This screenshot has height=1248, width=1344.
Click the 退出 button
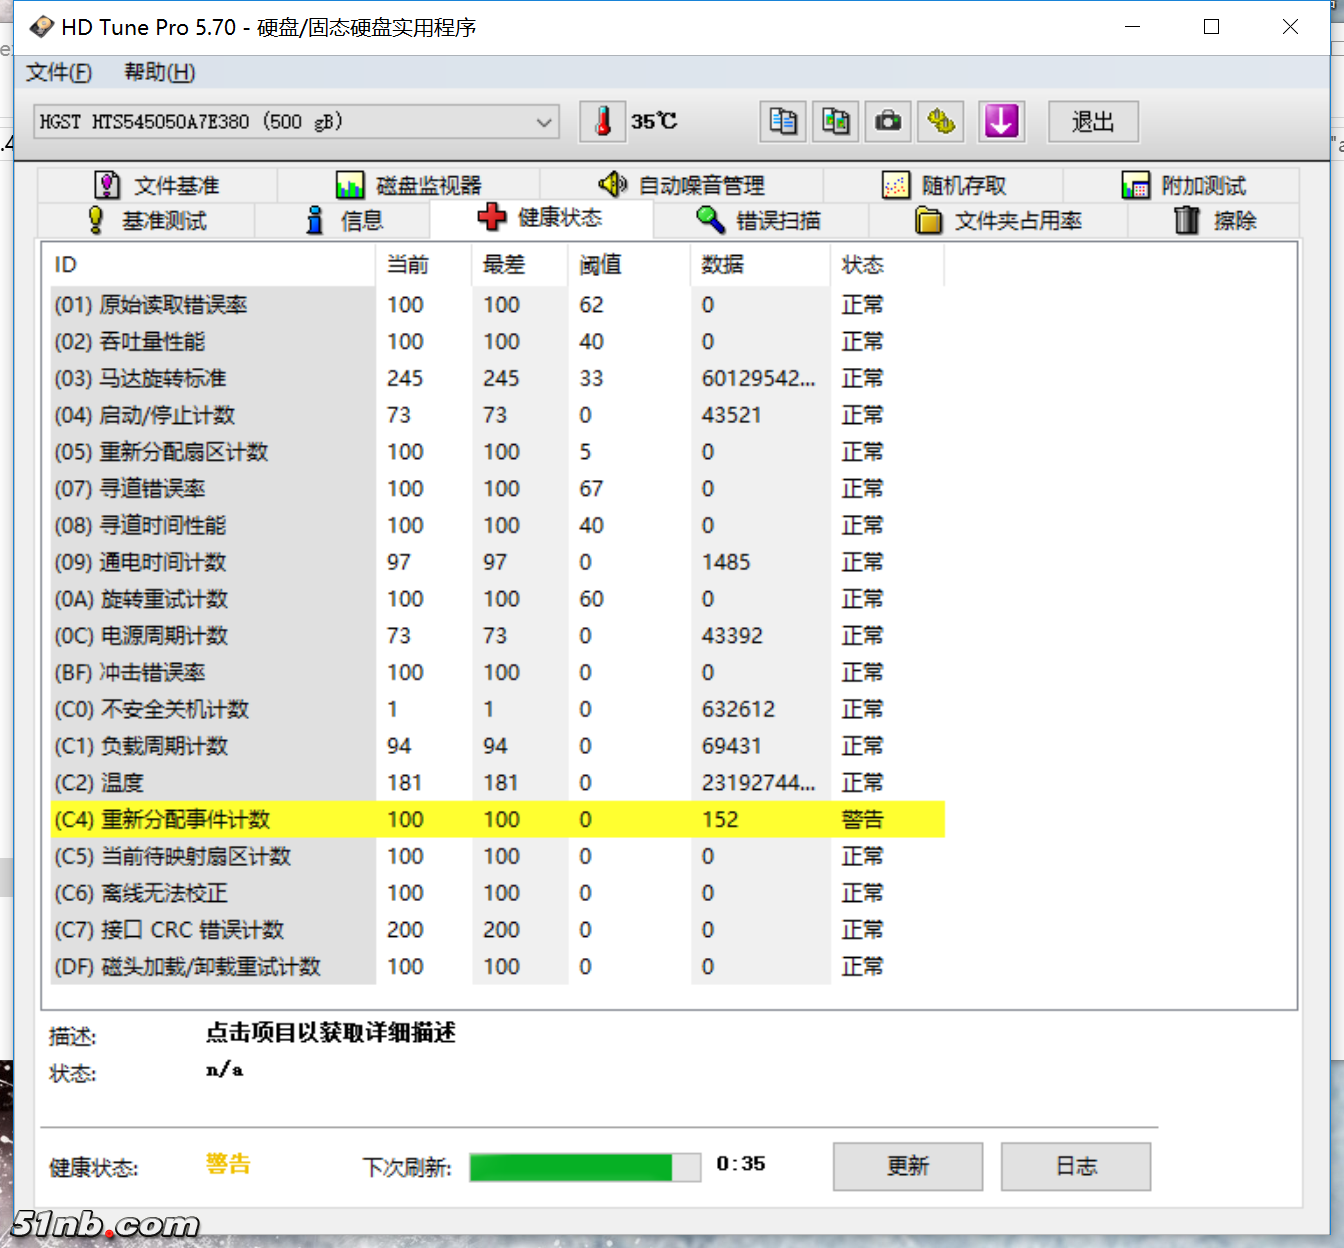[x=1093, y=122]
